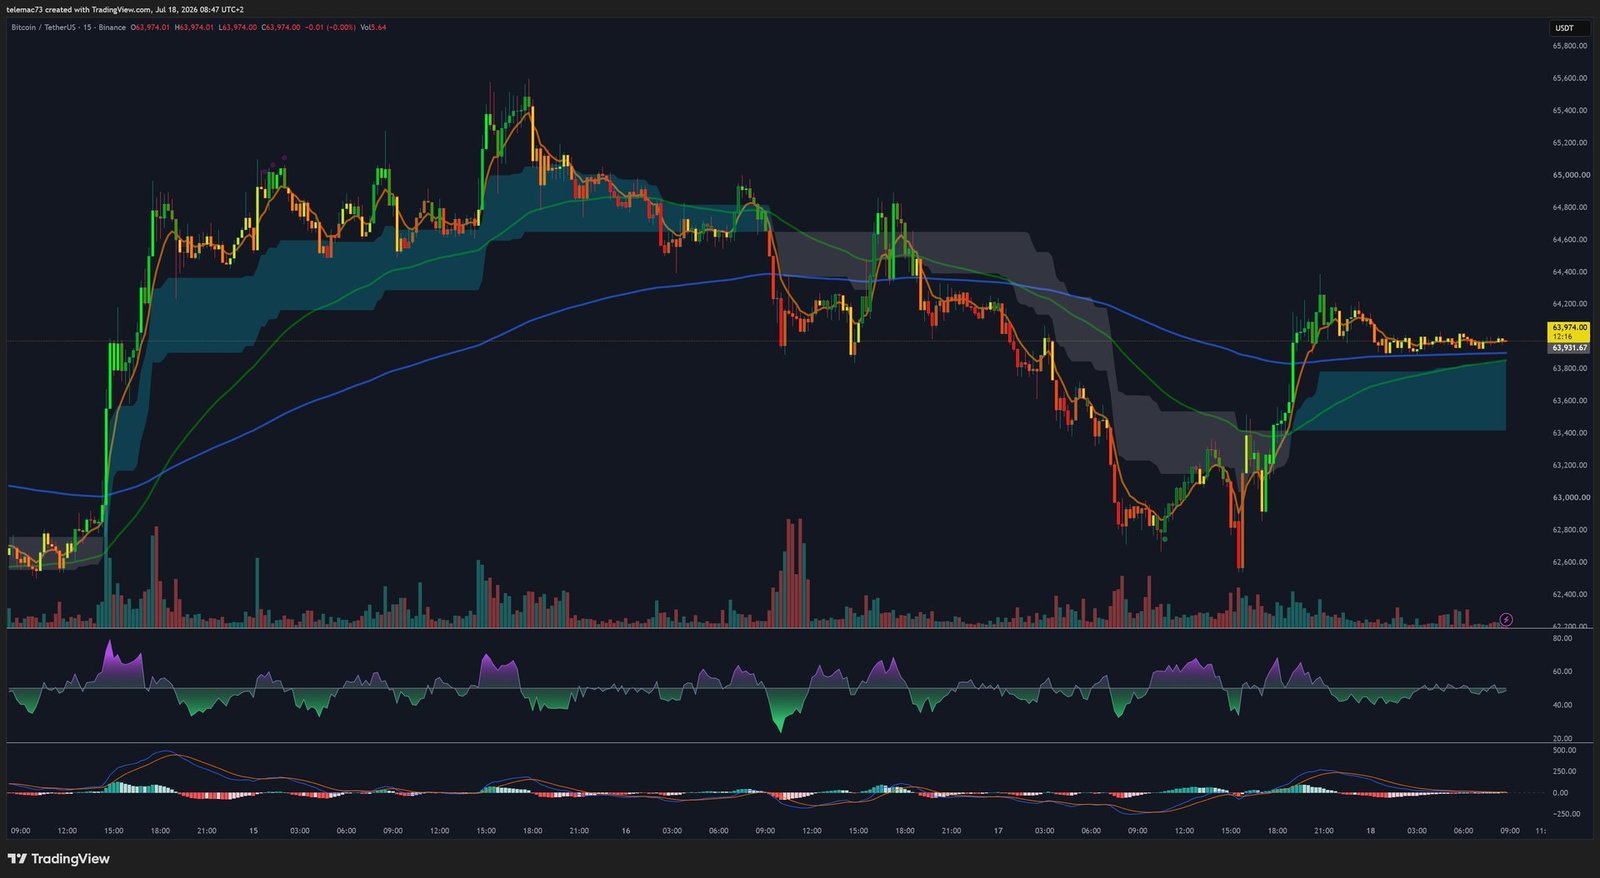
Task: Click the 63,600.00 price axis label
Action: pyautogui.click(x=1570, y=401)
